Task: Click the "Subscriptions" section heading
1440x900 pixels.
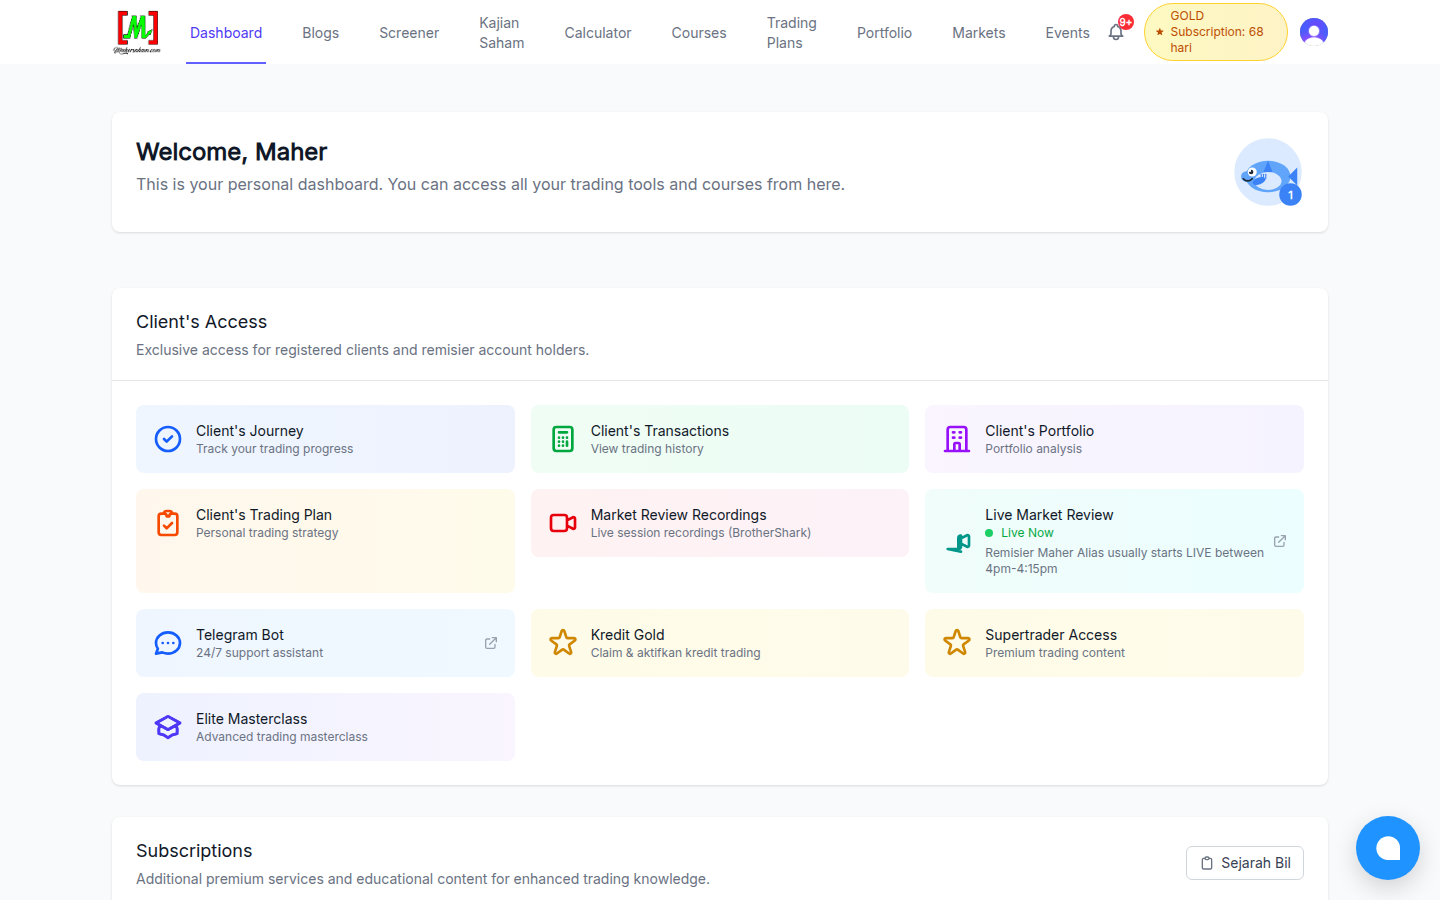Action: [x=194, y=851]
